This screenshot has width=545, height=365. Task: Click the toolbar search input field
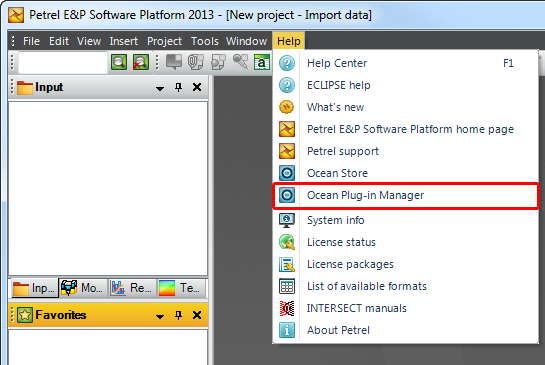tap(63, 63)
